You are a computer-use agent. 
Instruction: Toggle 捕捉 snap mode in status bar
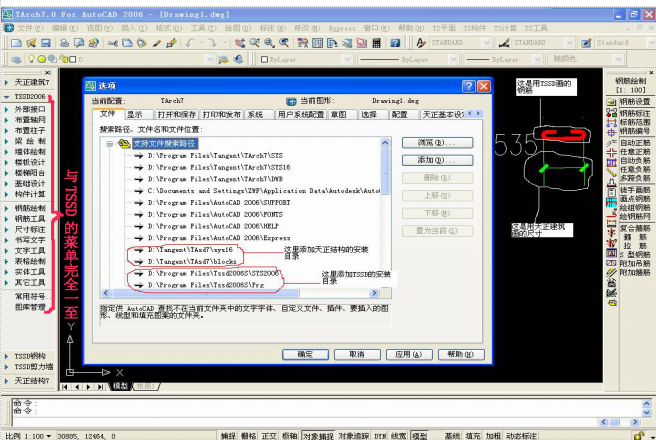pyautogui.click(x=228, y=436)
